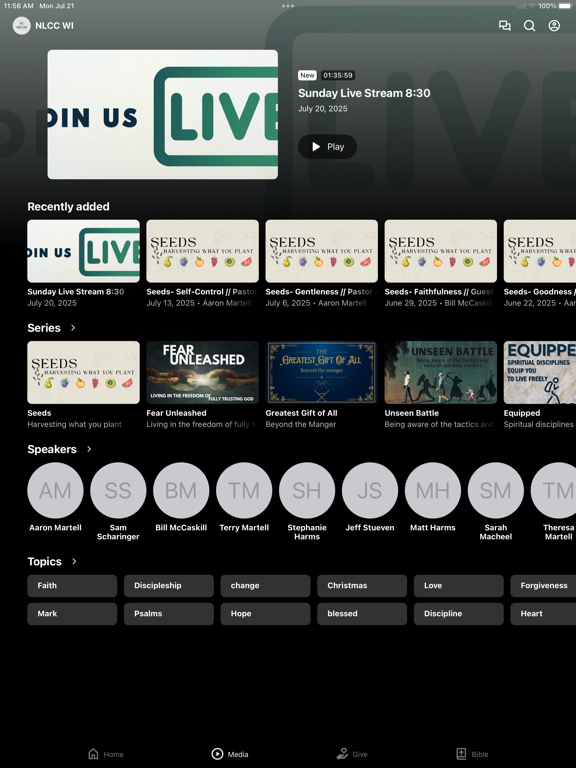
Task: Open Seeds- Self-Control sermon thumbnail
Action: coord(202,251)
